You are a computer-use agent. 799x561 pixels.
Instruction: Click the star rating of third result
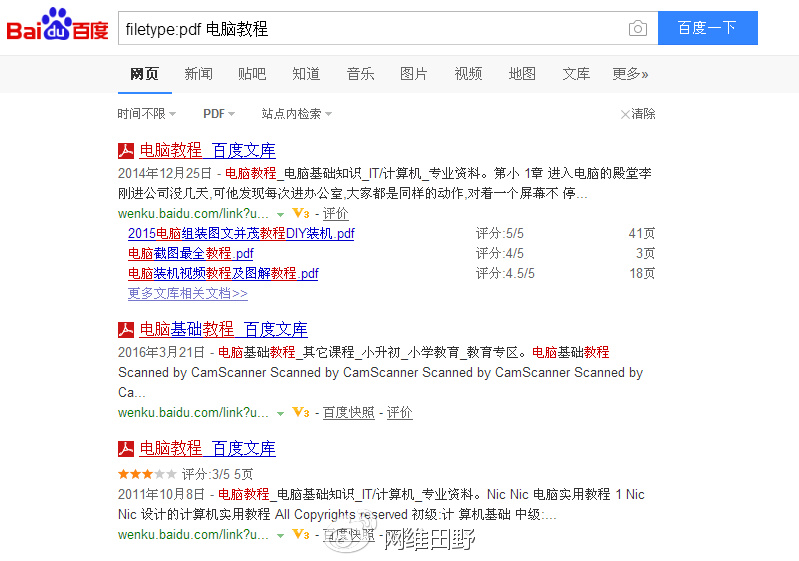coord(147,474)
